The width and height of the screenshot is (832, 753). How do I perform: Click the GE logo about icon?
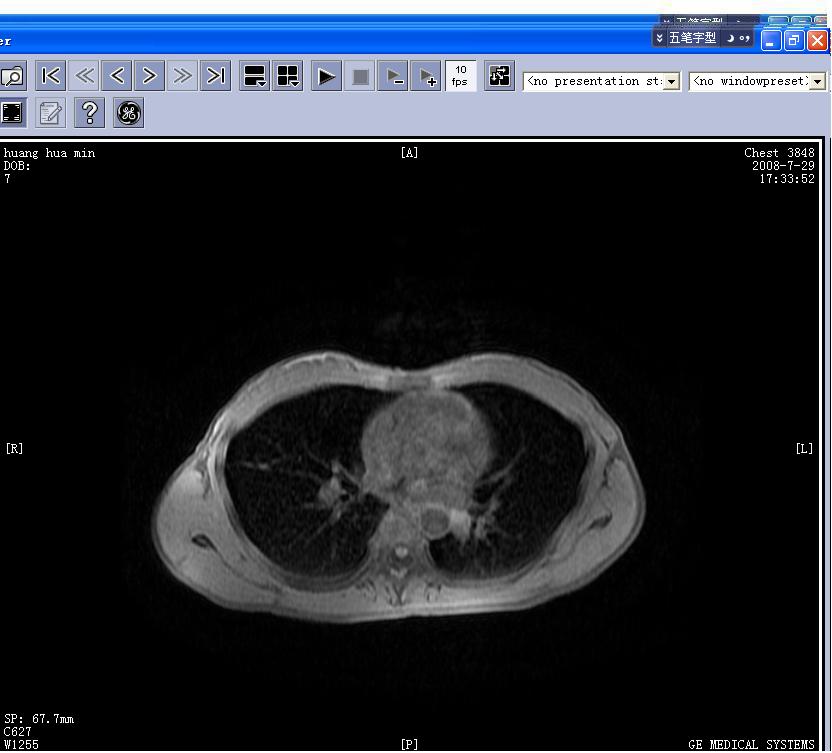[128, 112]
